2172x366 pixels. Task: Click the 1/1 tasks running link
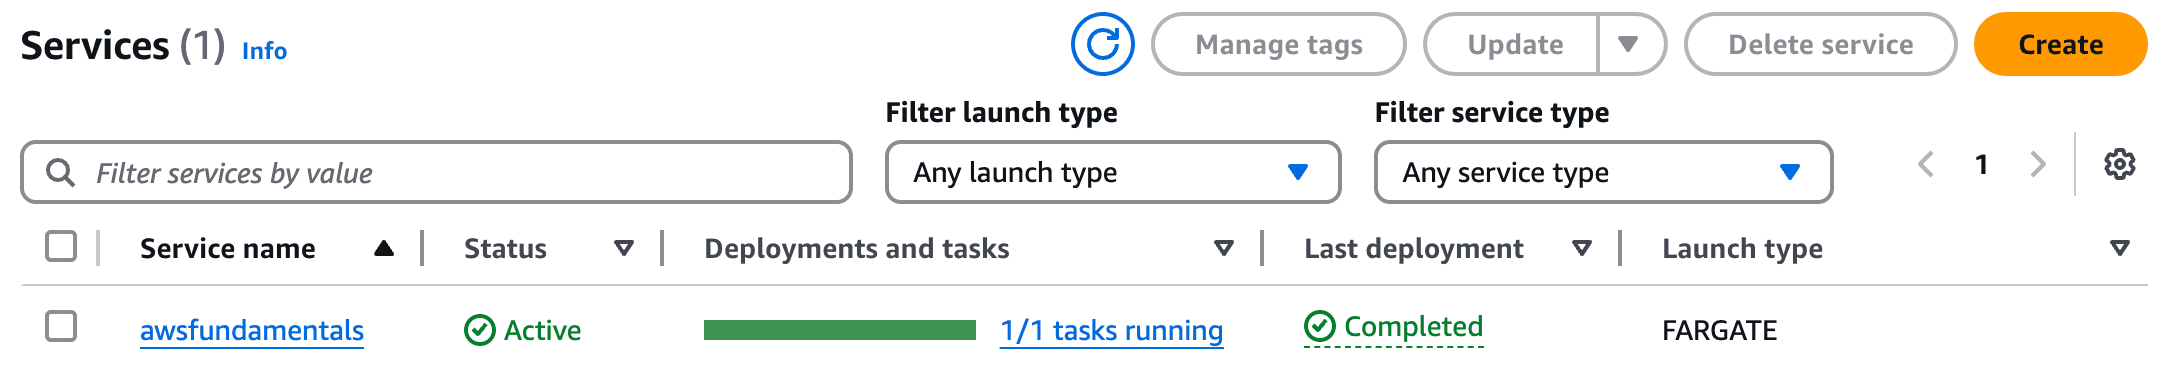coord(1112,330)
